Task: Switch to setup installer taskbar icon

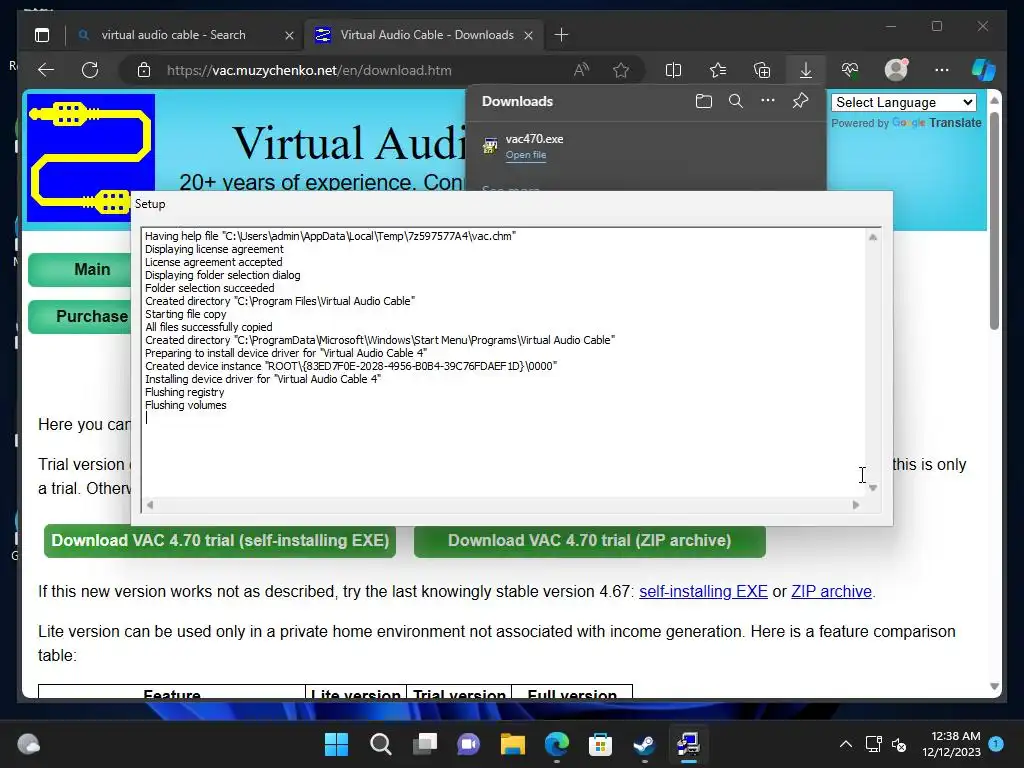Action: tap(688, 744)
